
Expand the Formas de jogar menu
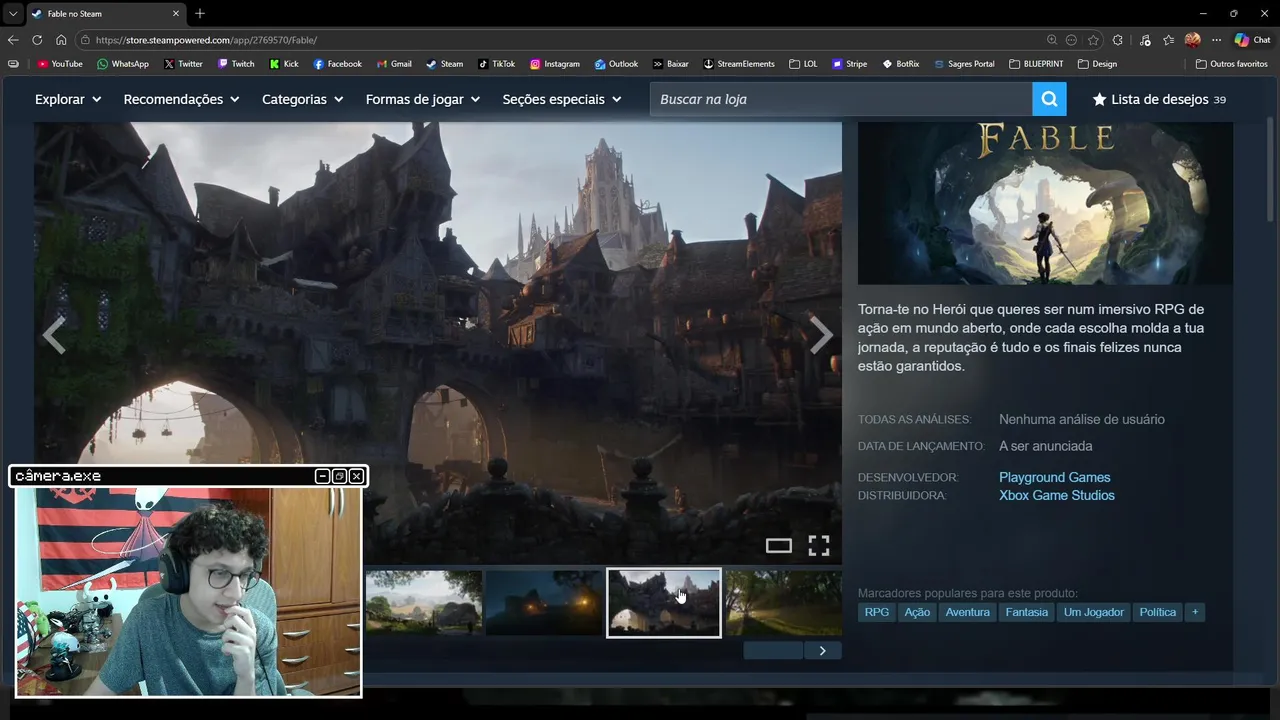423,99
